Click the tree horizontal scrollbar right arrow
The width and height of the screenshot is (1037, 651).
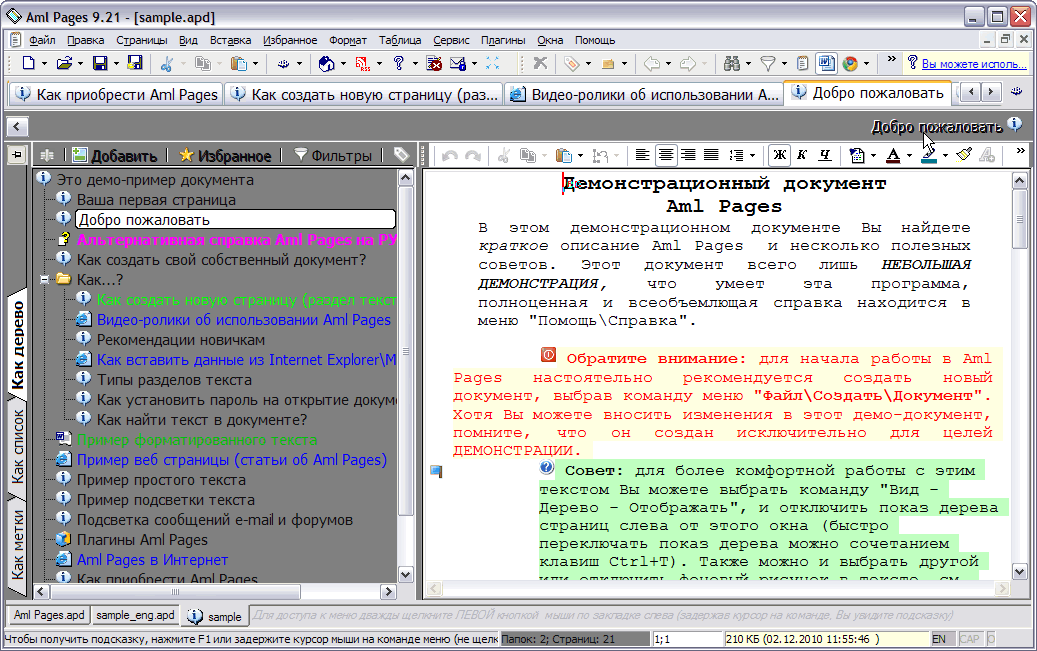(389, 591)
